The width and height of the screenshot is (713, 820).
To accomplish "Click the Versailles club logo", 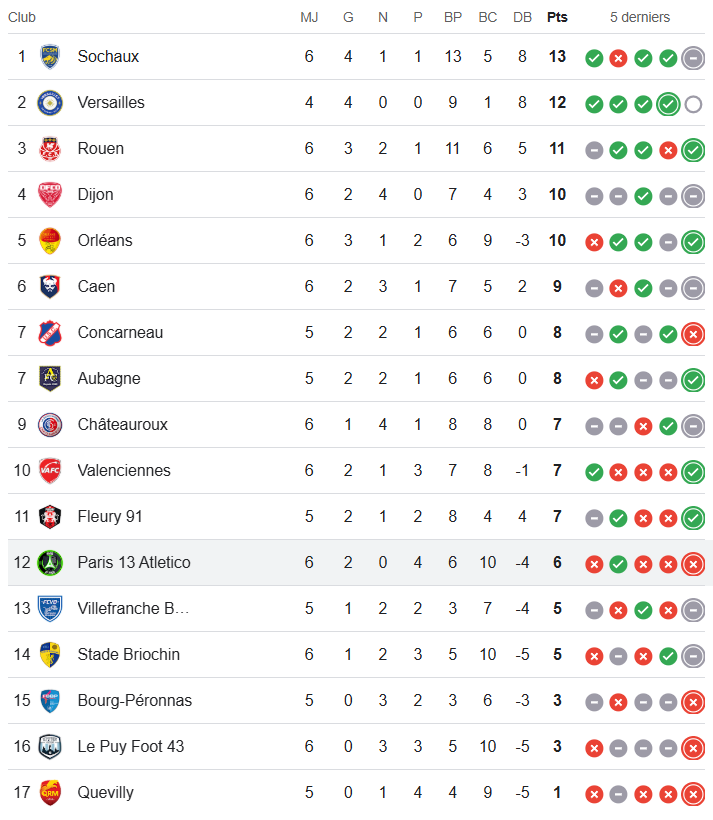I will pos(50,102).
